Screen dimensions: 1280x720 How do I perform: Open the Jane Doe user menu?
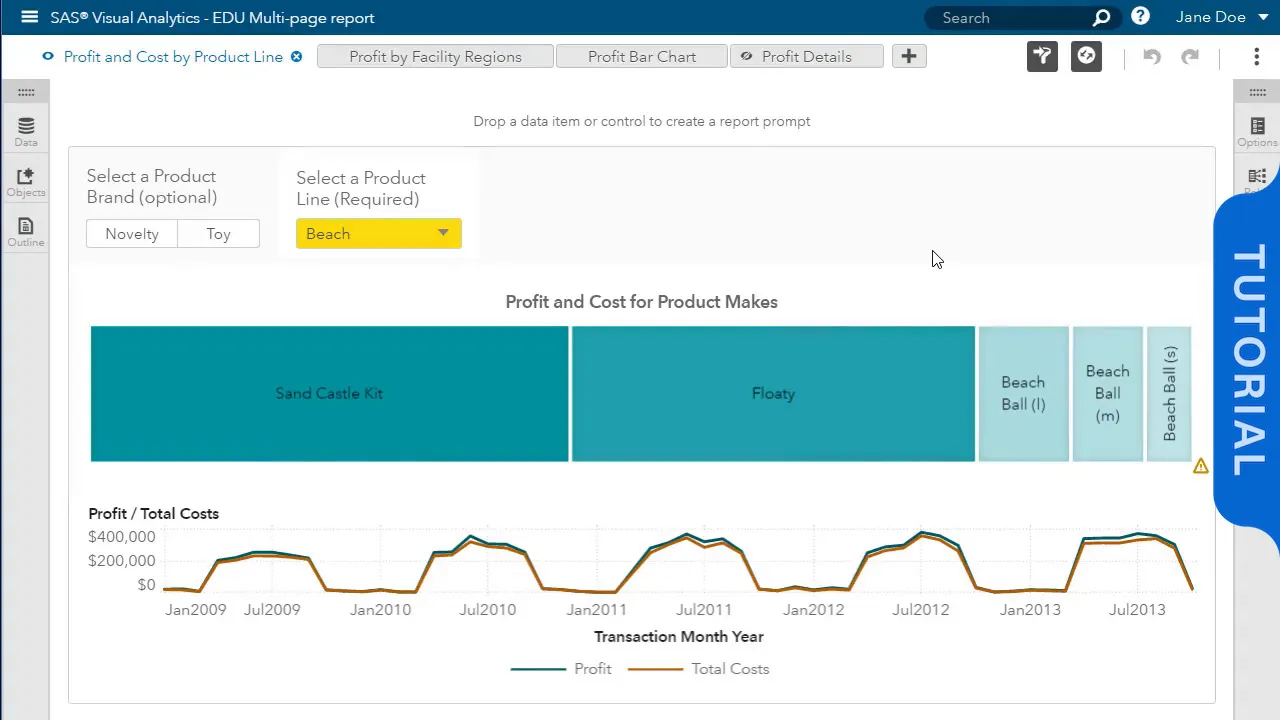1222,17
